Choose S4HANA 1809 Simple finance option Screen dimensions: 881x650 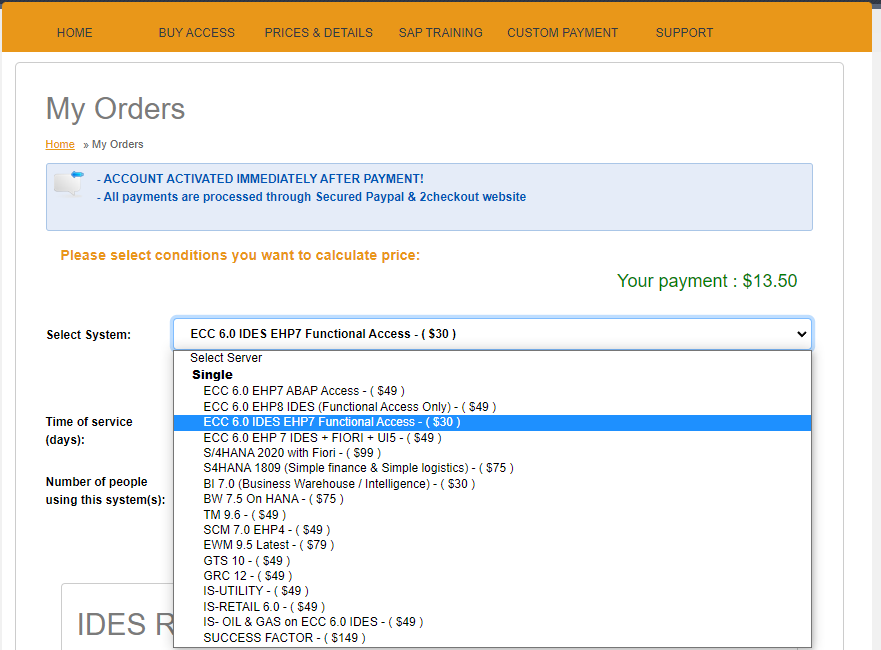coord(492,468)
